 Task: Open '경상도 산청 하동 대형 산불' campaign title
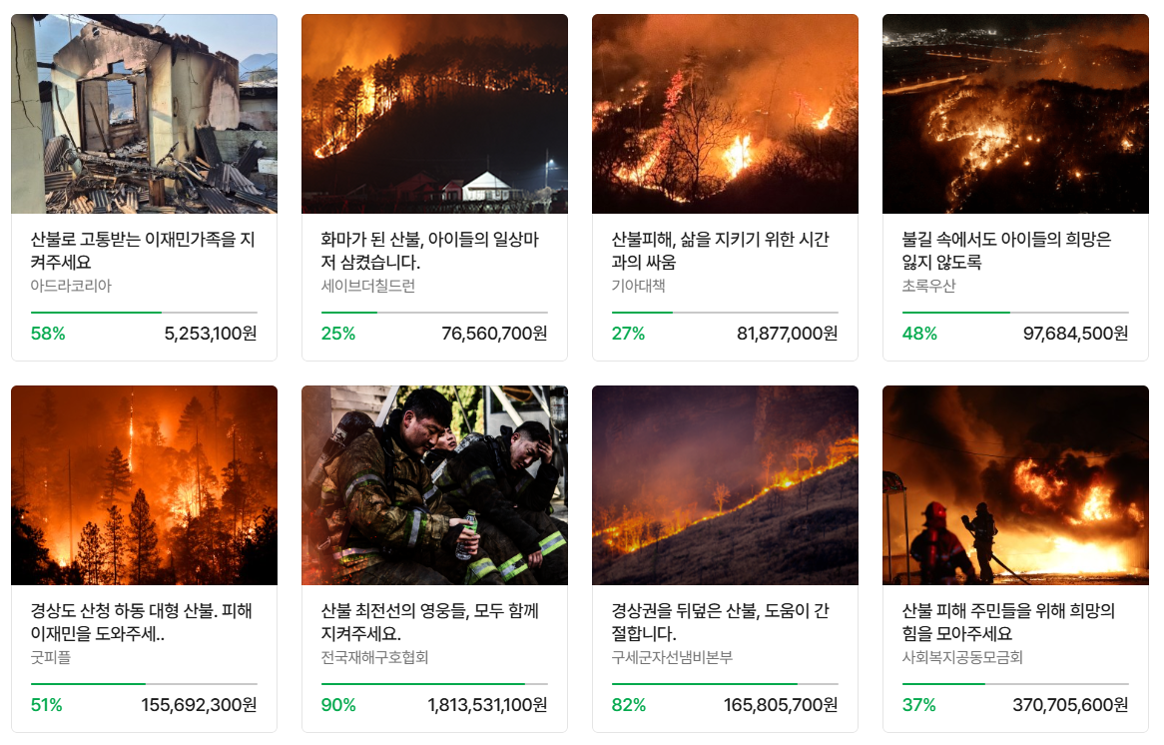pos(142,622)
